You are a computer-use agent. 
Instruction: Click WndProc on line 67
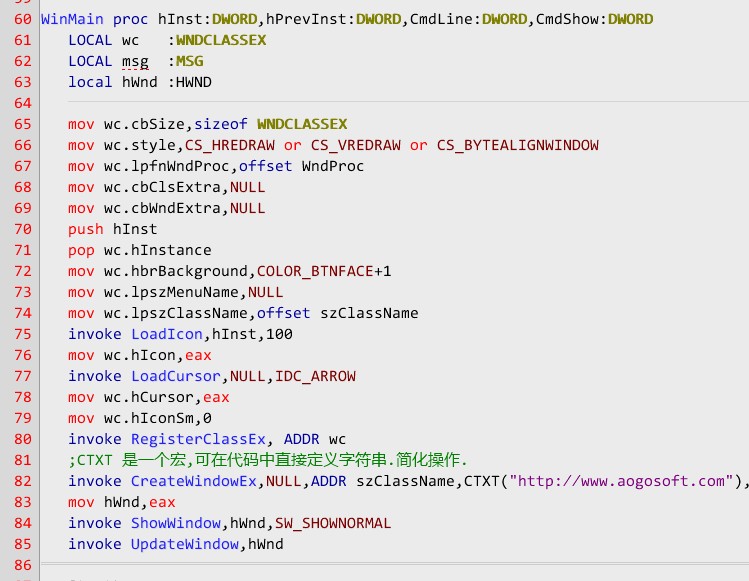click(x=333, y=166)
